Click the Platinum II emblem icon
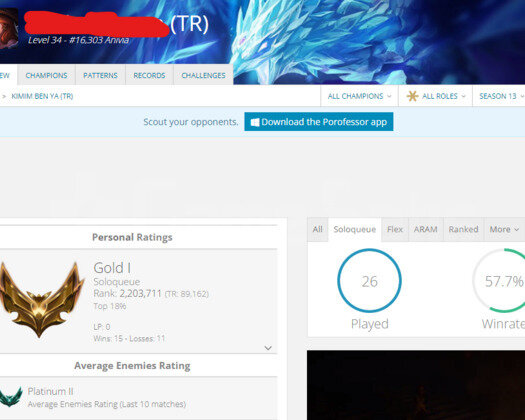Screen dimensions: 525x420 tap(11, 397)
